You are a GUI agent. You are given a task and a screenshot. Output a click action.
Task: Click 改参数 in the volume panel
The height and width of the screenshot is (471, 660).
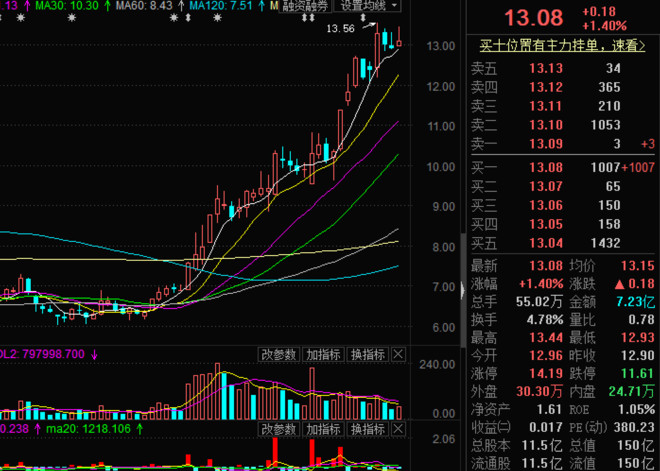tap(279, 355)
